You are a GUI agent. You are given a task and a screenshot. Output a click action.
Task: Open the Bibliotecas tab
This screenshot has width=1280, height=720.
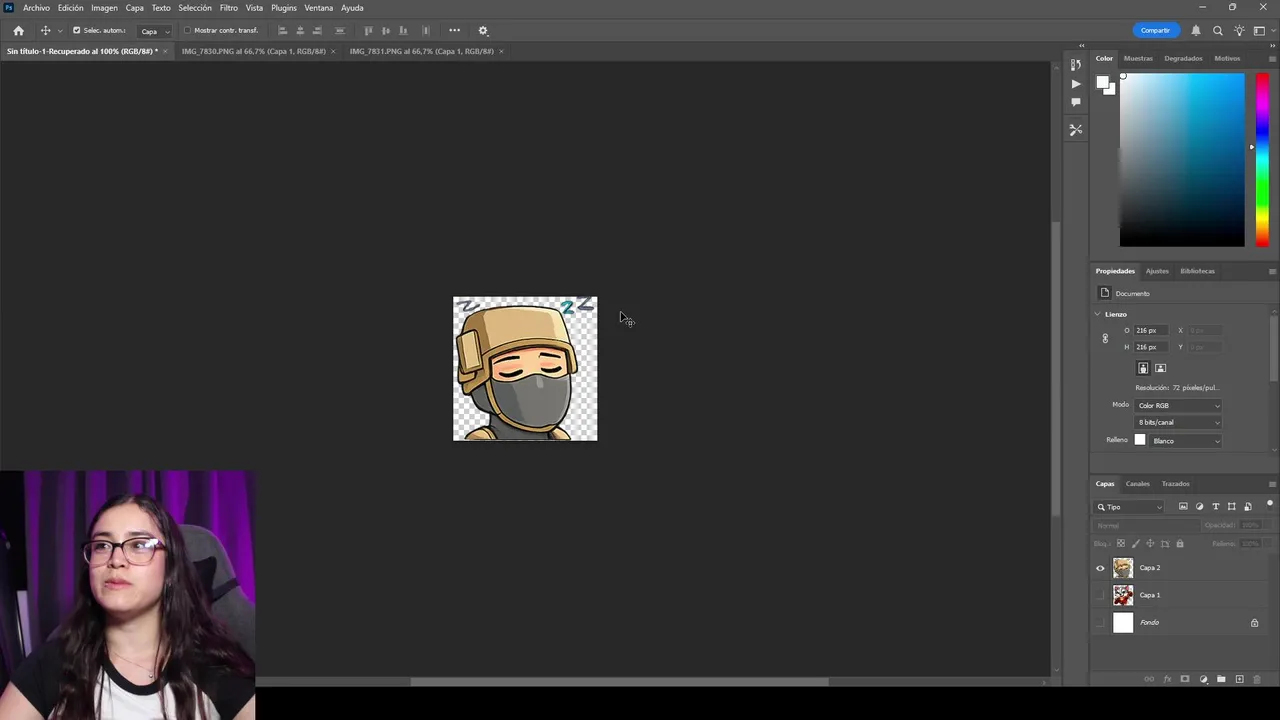coord(1197,271)
